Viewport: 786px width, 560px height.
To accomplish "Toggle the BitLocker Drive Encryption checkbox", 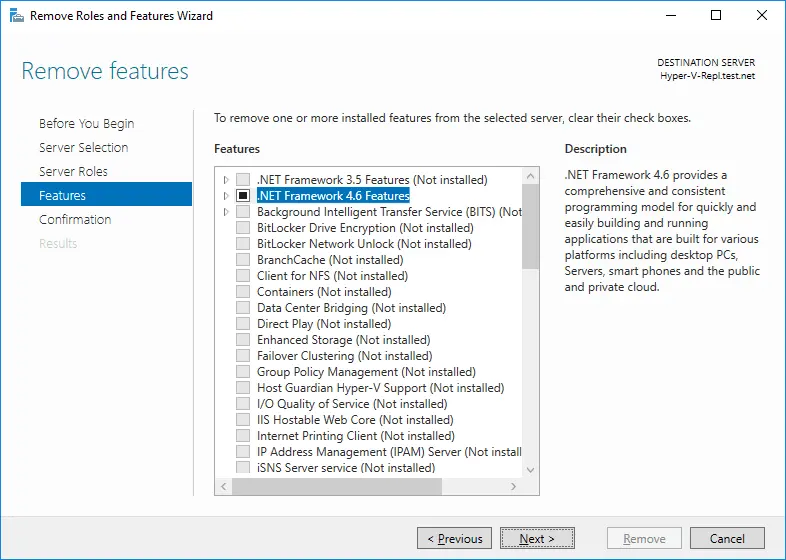I will (243, 228).
